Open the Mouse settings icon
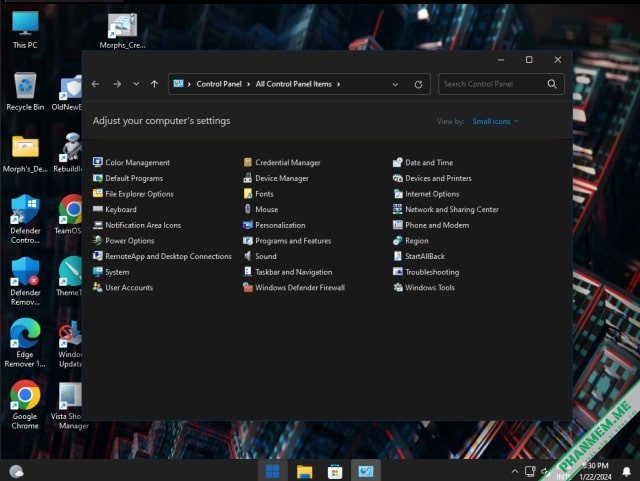The width and height of the screenshot is (640, 481). point(248,209)
